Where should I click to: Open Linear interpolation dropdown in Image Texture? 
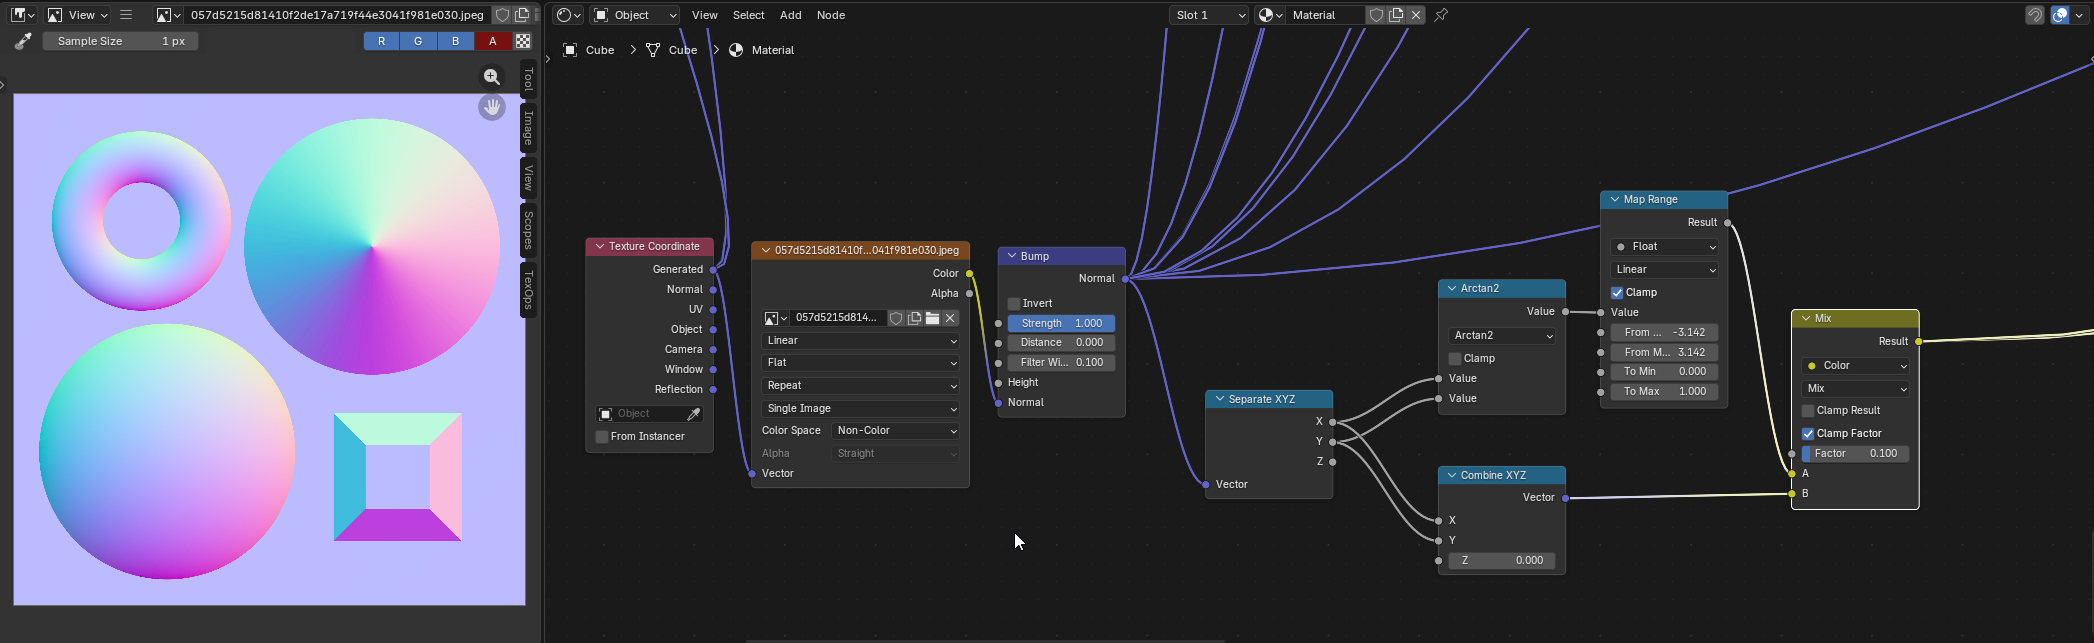coord(860,341)
